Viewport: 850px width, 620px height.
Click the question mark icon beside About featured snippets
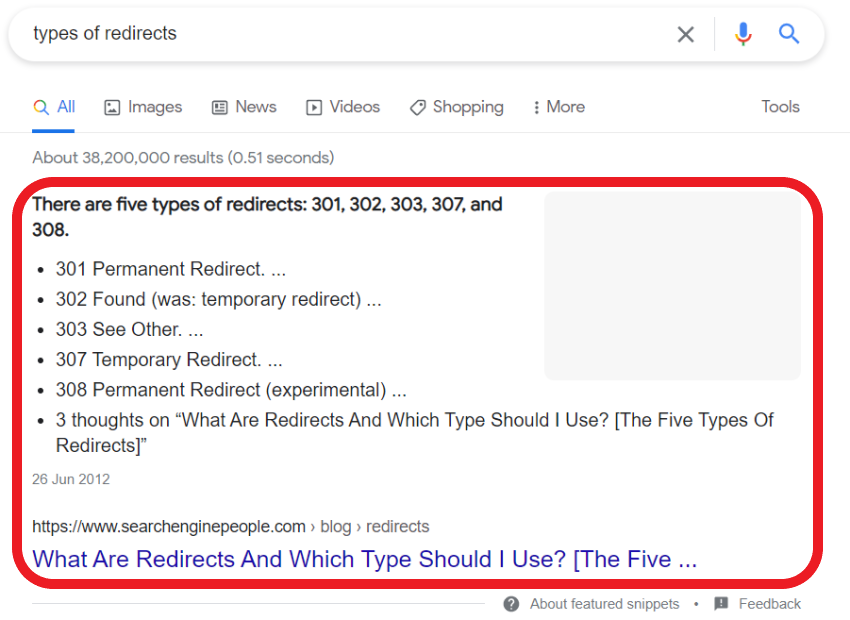(511, 604)
